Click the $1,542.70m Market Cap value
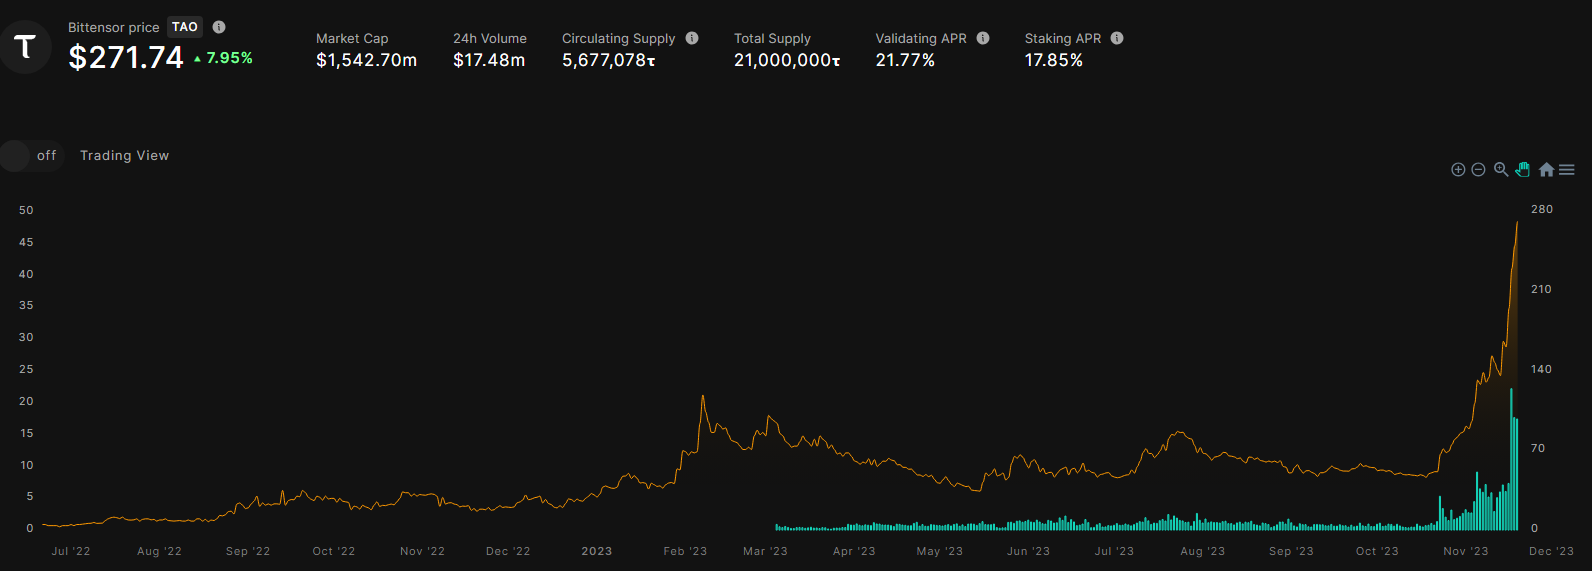The image size is (1592, 571). [x=366, y=60]
